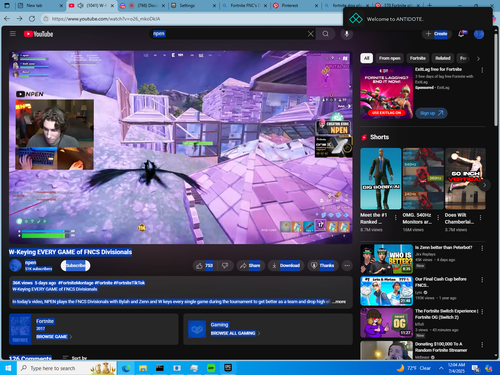Open the Zenn better than Peterbot thumbnail
The image size is (500, 375).
click(386, 259)
